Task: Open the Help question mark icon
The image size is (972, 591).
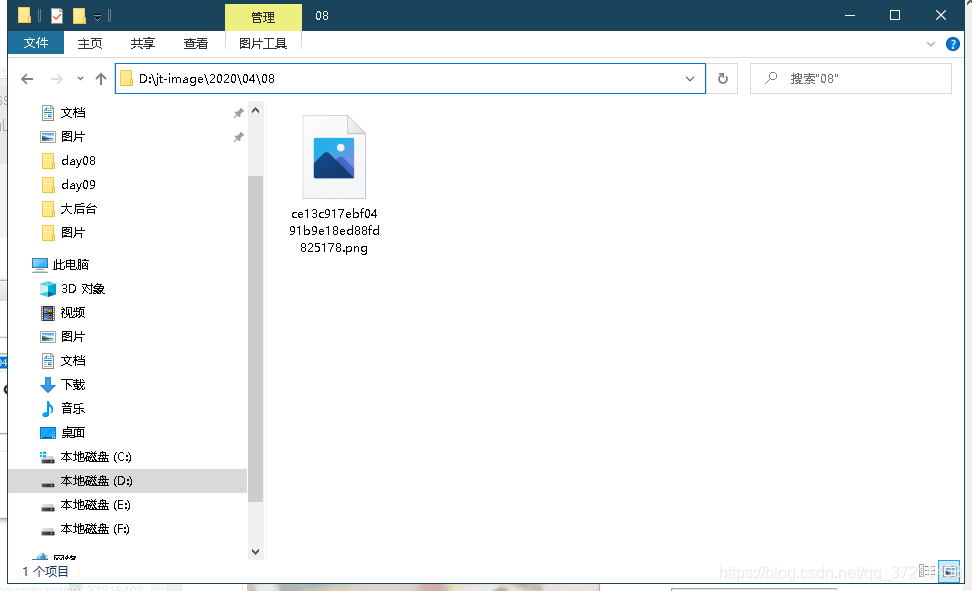Action: pyautogui.click(x=953, y=44)
